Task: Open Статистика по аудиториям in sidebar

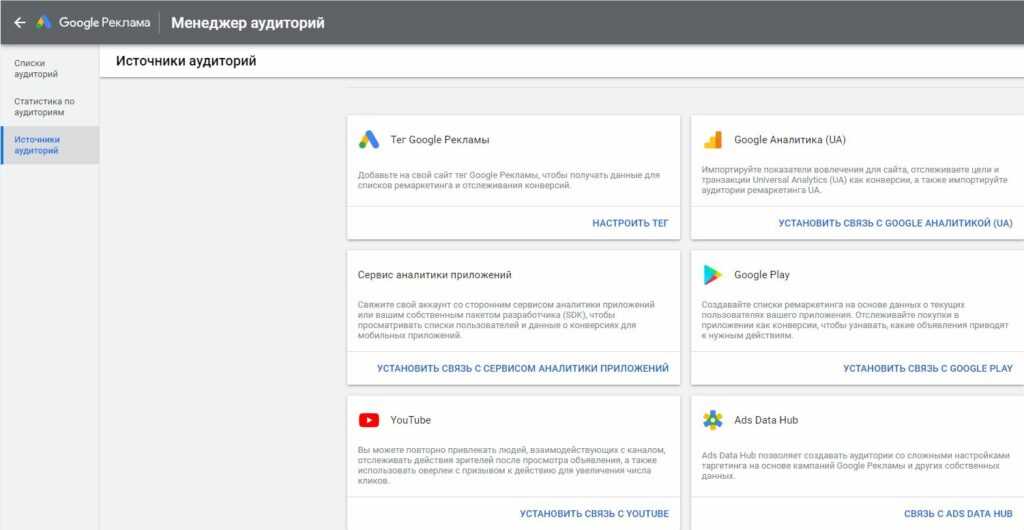Action: pyautogui.click(x=44, y=107)
